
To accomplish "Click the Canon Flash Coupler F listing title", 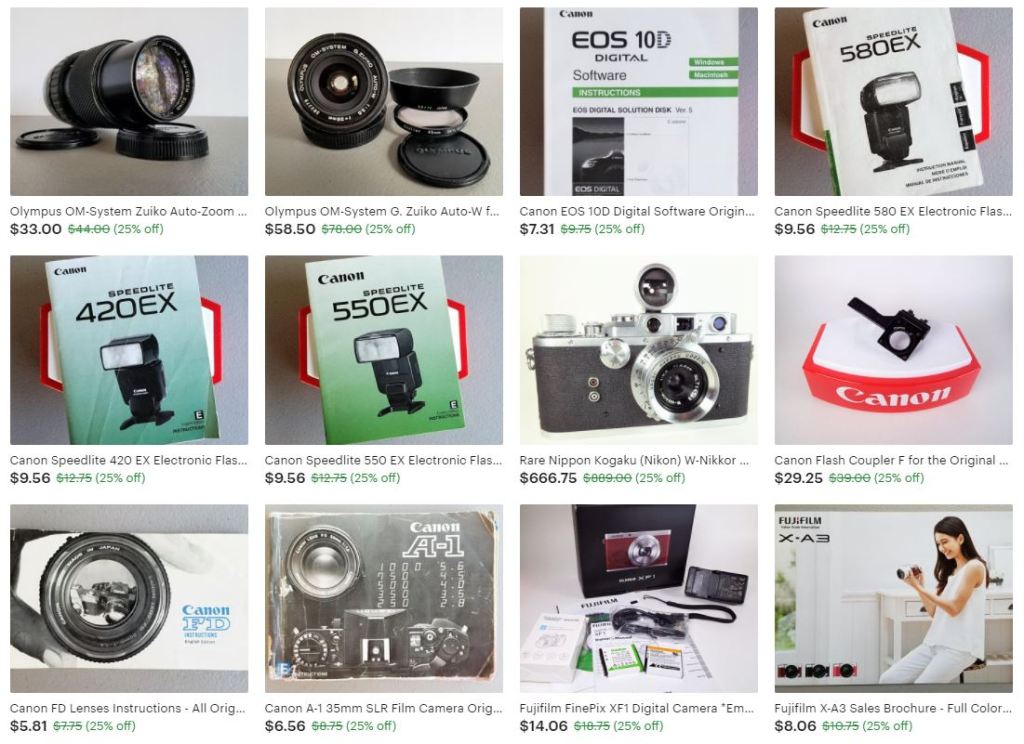I will coord(891,461).
